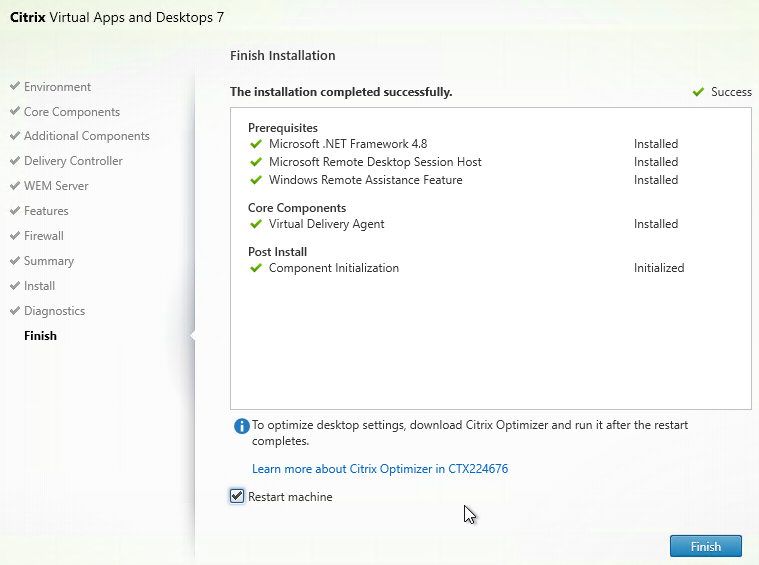
Task: Uncheck the Restart machine checkbox
Action: pyautogui.click(x=237, y=496)
